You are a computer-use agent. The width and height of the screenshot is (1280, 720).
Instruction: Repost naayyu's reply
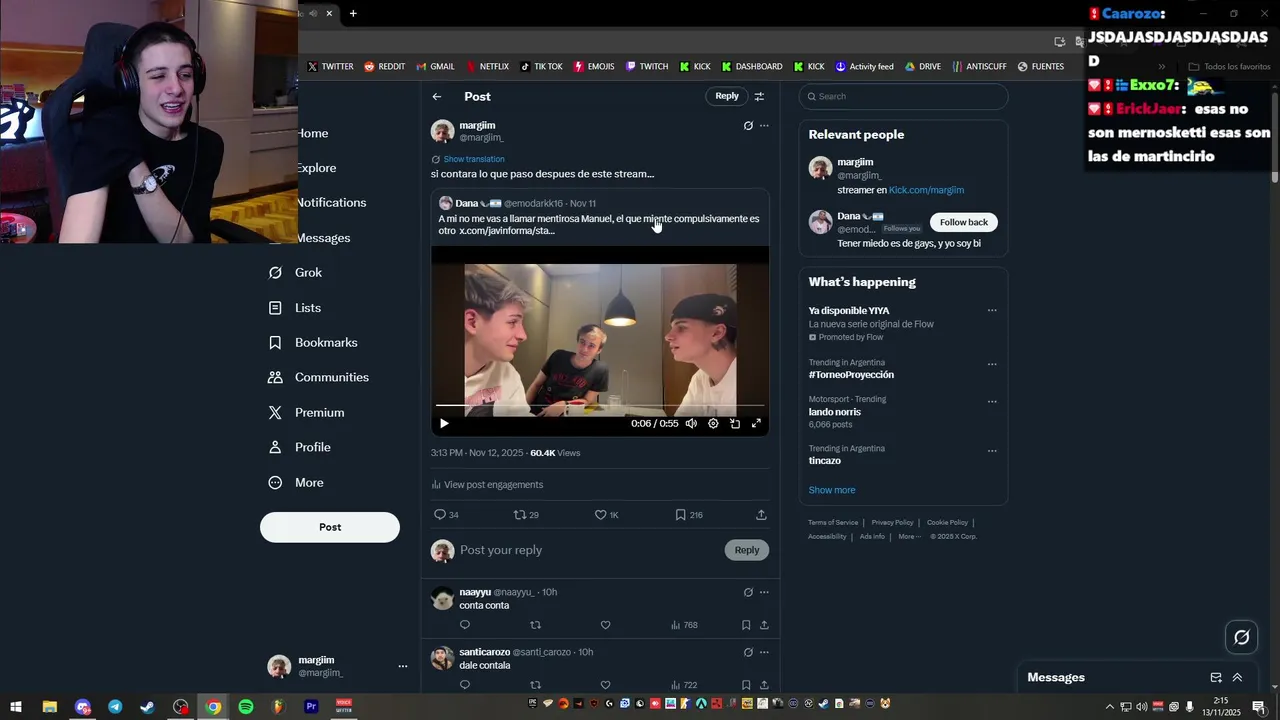(535, 625)
